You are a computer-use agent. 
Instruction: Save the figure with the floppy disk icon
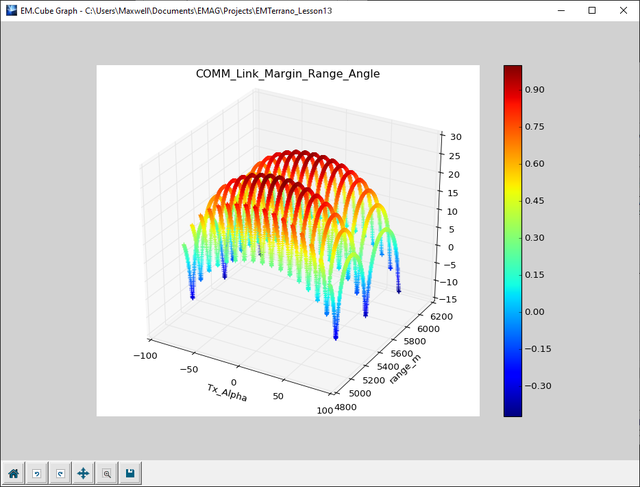(130, 474)
